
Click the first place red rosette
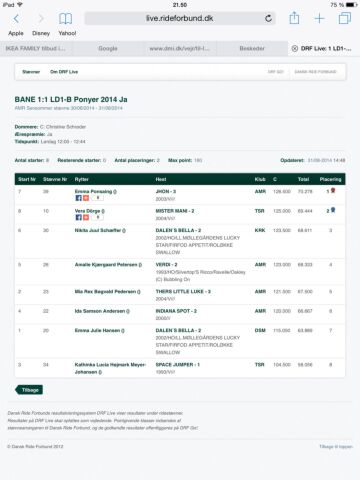(x=333, y=191)
